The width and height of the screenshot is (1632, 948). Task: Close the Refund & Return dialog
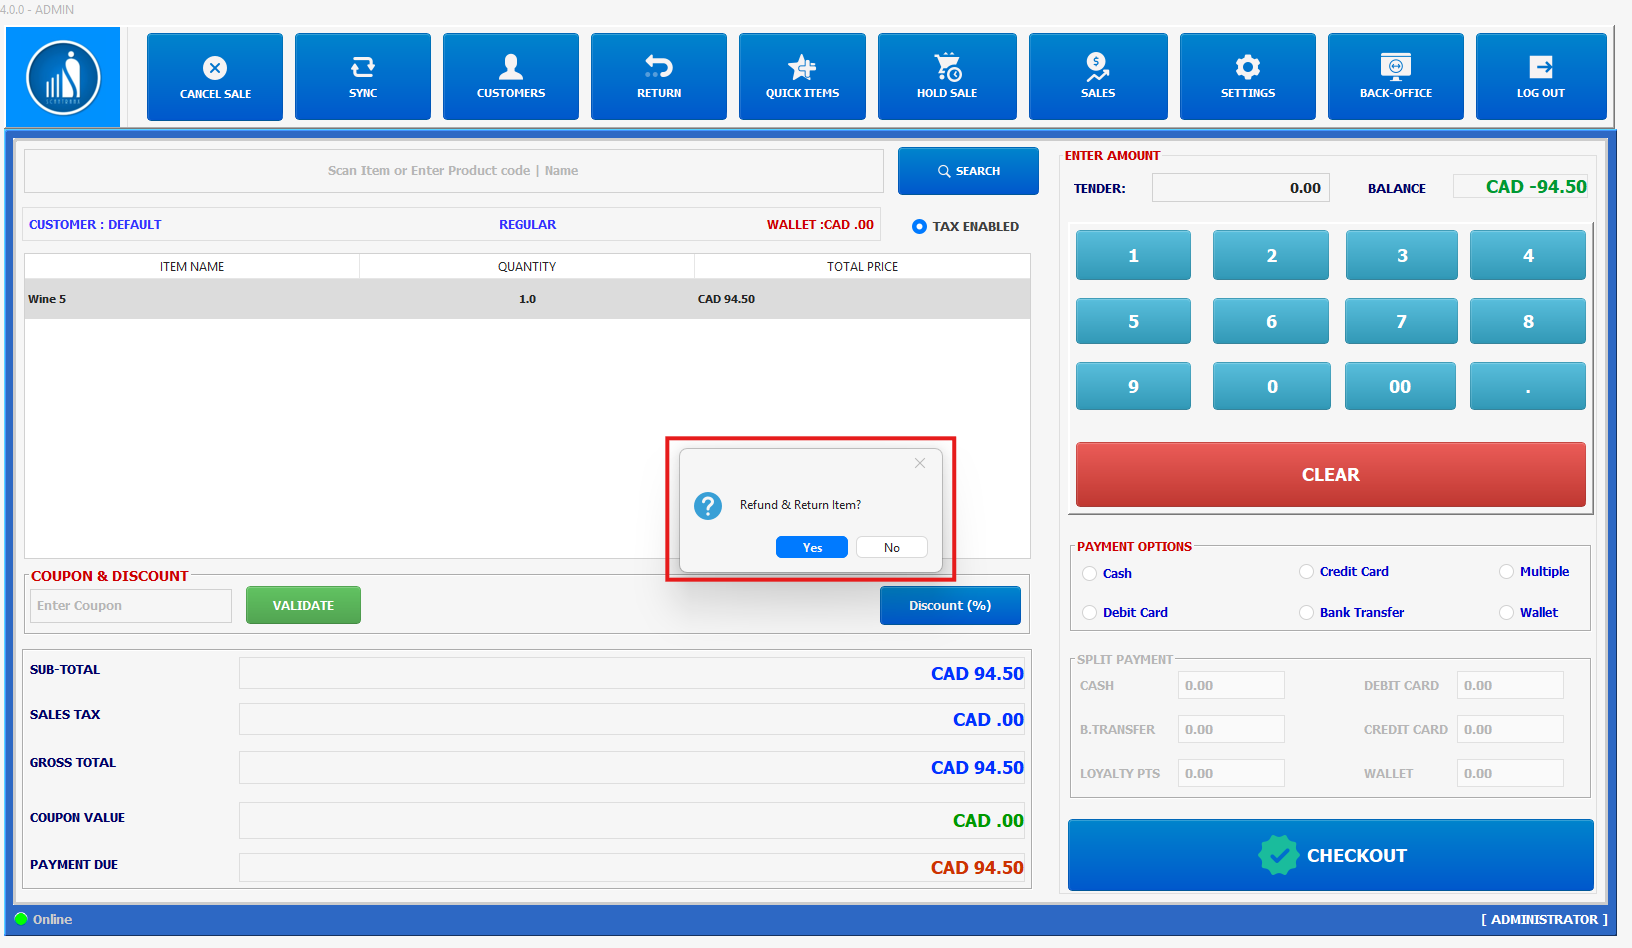coord(920,463)
